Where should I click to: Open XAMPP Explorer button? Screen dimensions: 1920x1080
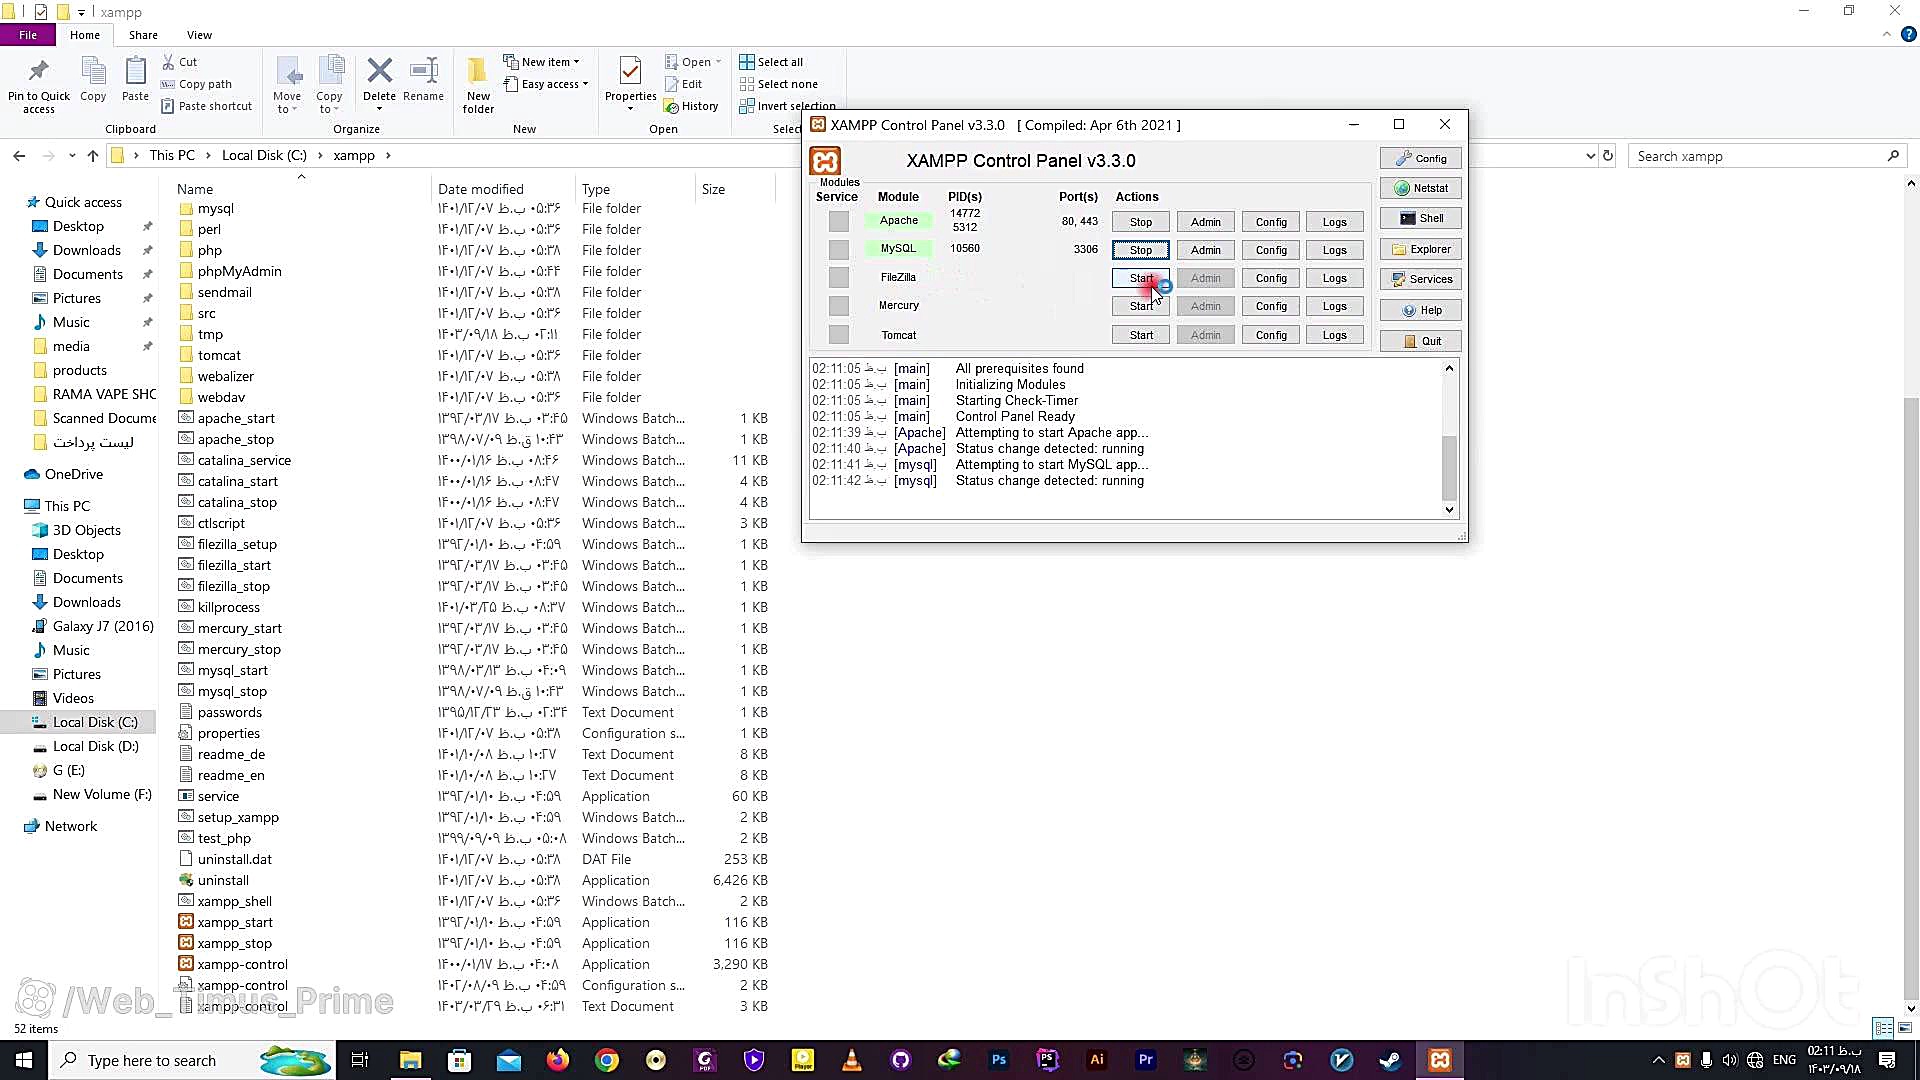[1421, 249]
